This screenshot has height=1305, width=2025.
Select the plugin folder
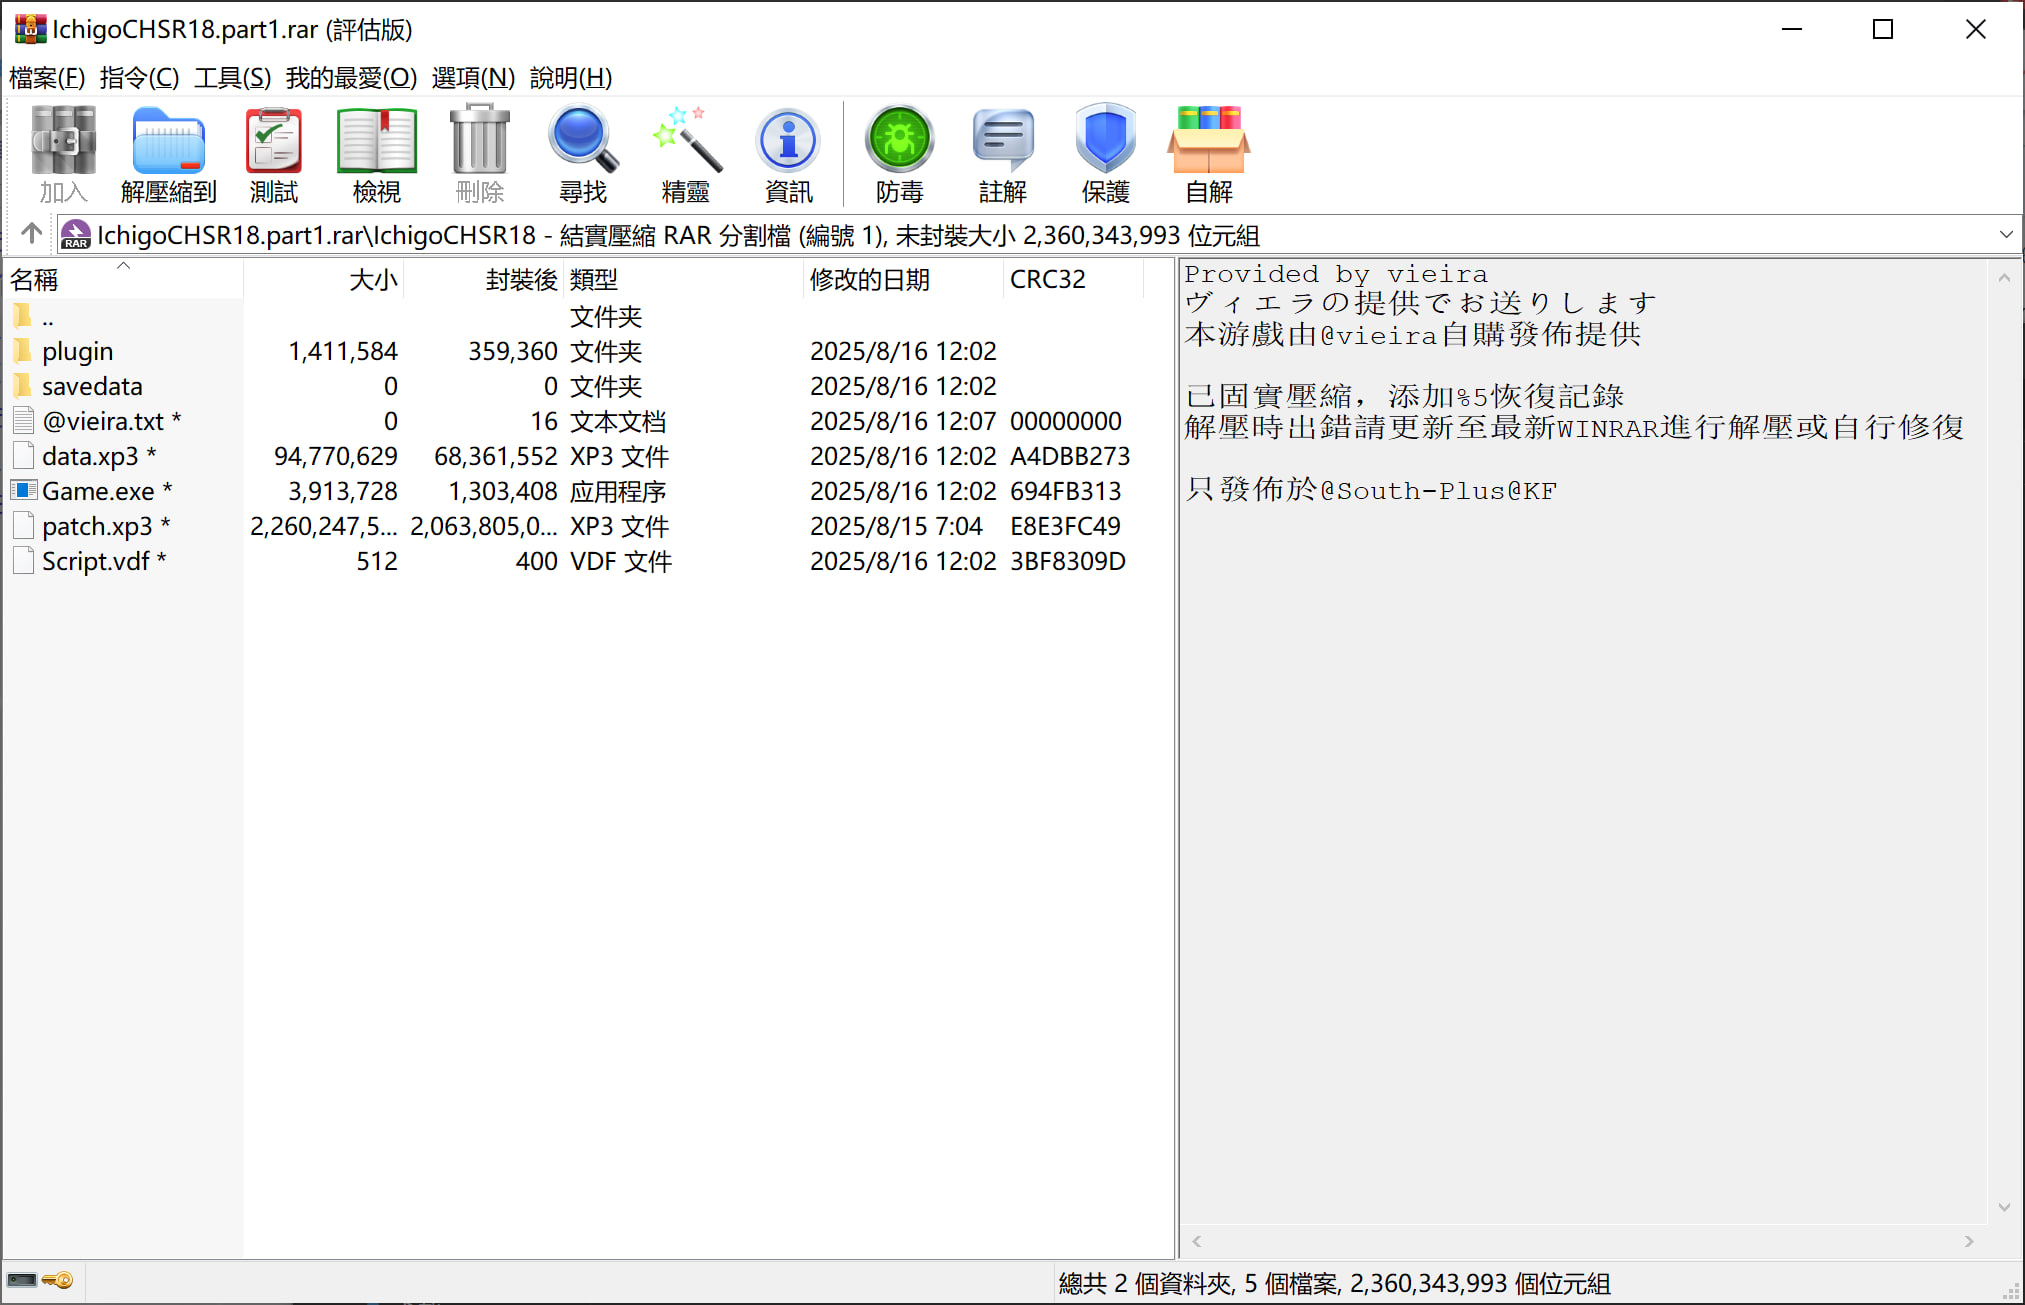tap(77, 352)
